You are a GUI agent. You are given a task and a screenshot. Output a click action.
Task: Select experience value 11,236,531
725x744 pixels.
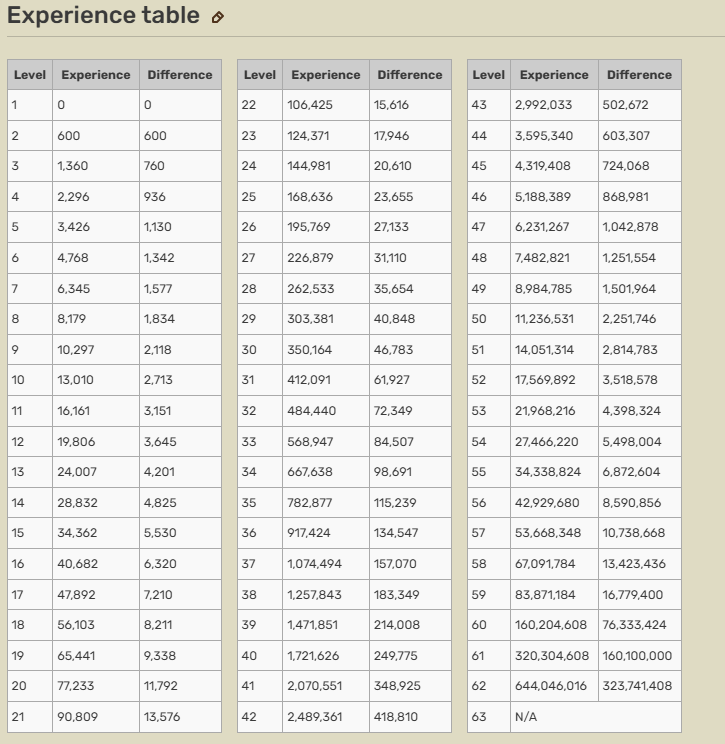click(544, 319)
